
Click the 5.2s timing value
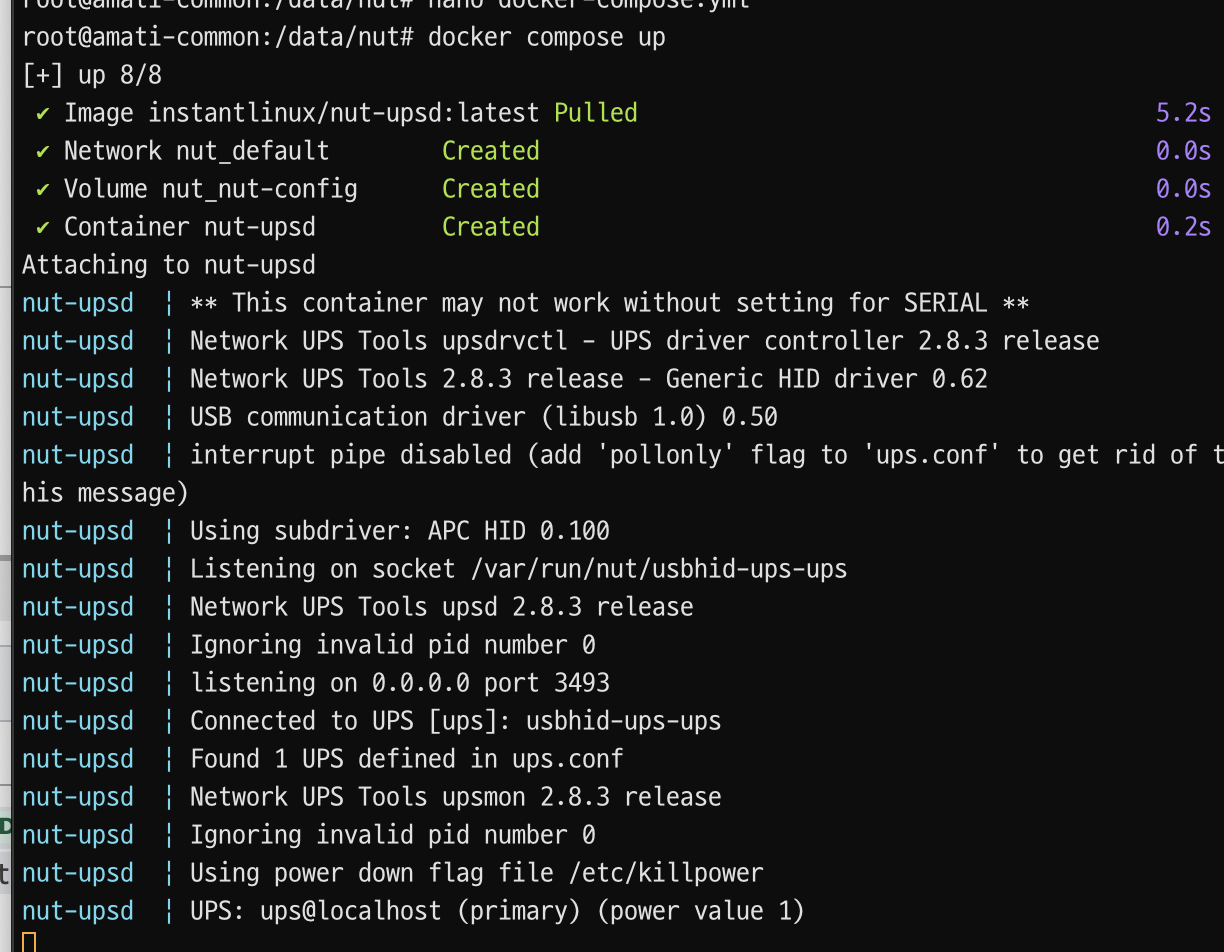(x=1183, y=113)
